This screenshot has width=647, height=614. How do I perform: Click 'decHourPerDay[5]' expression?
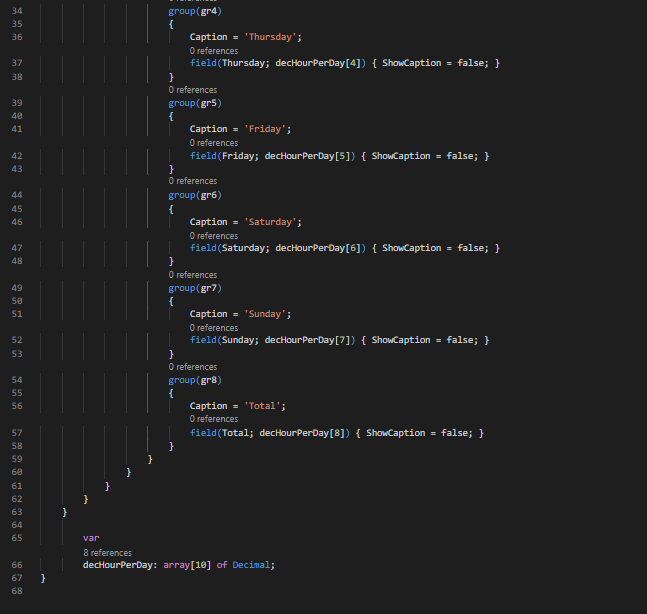[307, 156]
